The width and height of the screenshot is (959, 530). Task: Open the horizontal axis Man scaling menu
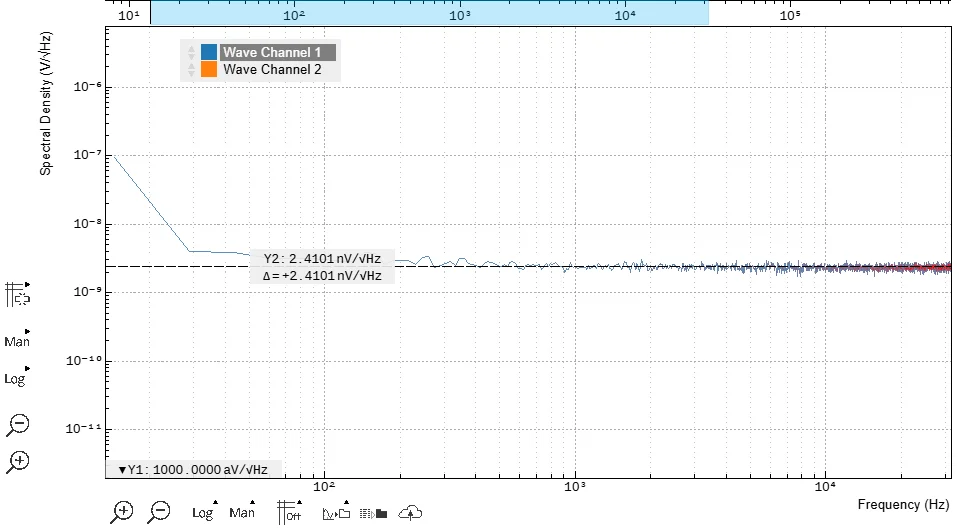tap(242, 512)
